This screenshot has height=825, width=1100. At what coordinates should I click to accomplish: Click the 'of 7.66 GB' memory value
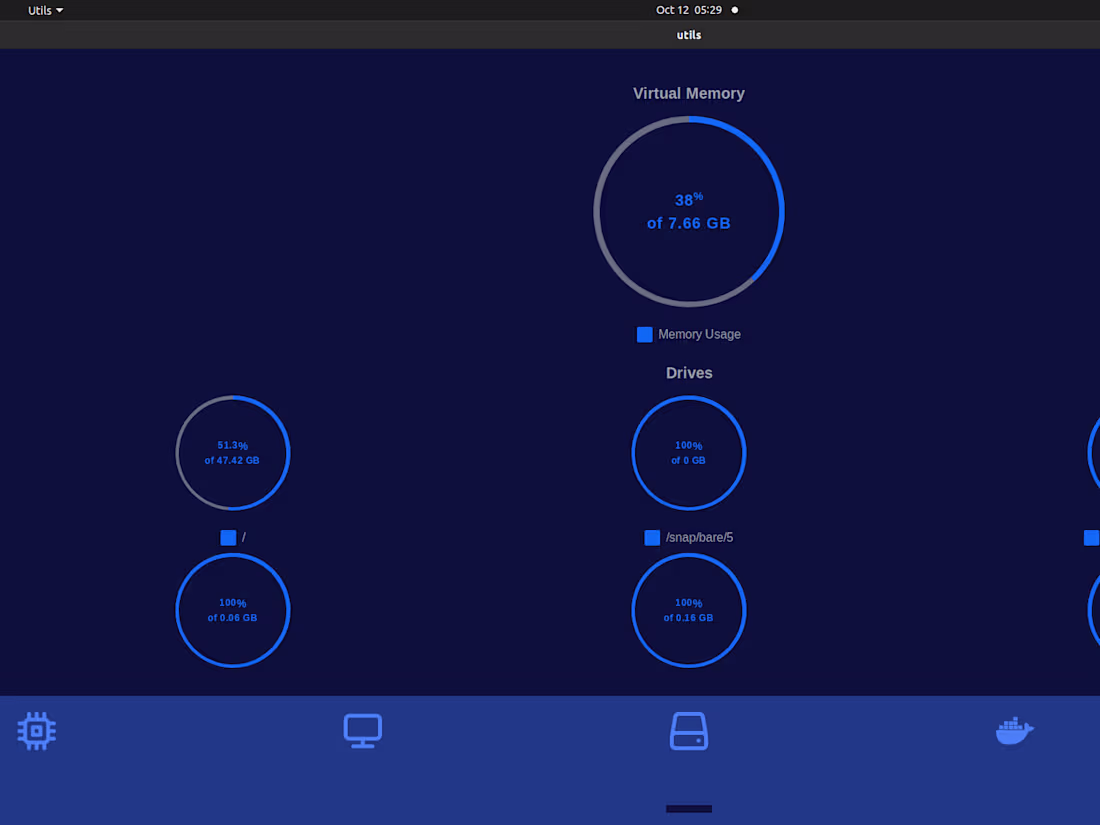tap(688, 223)
